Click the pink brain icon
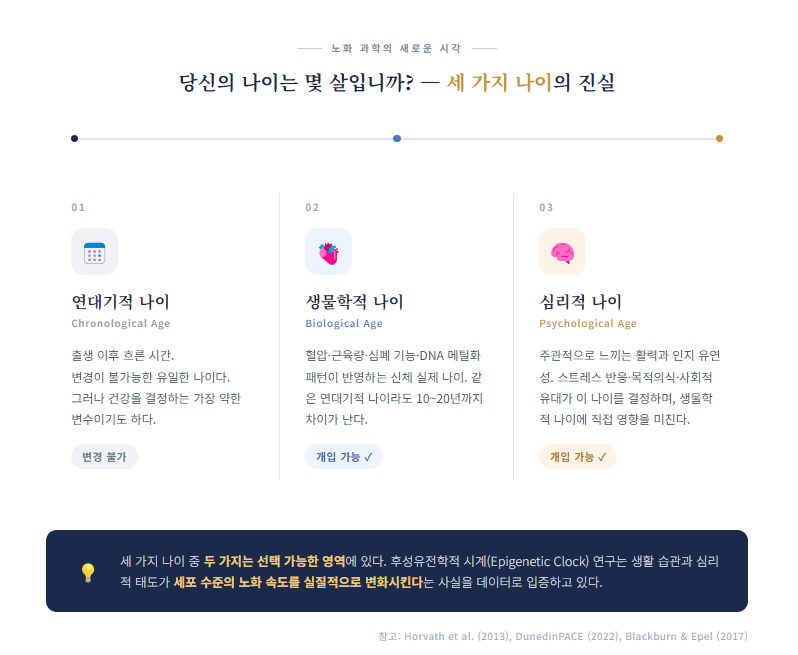The width and height of the screenshot is (798, 655). [x=562, y=252]
